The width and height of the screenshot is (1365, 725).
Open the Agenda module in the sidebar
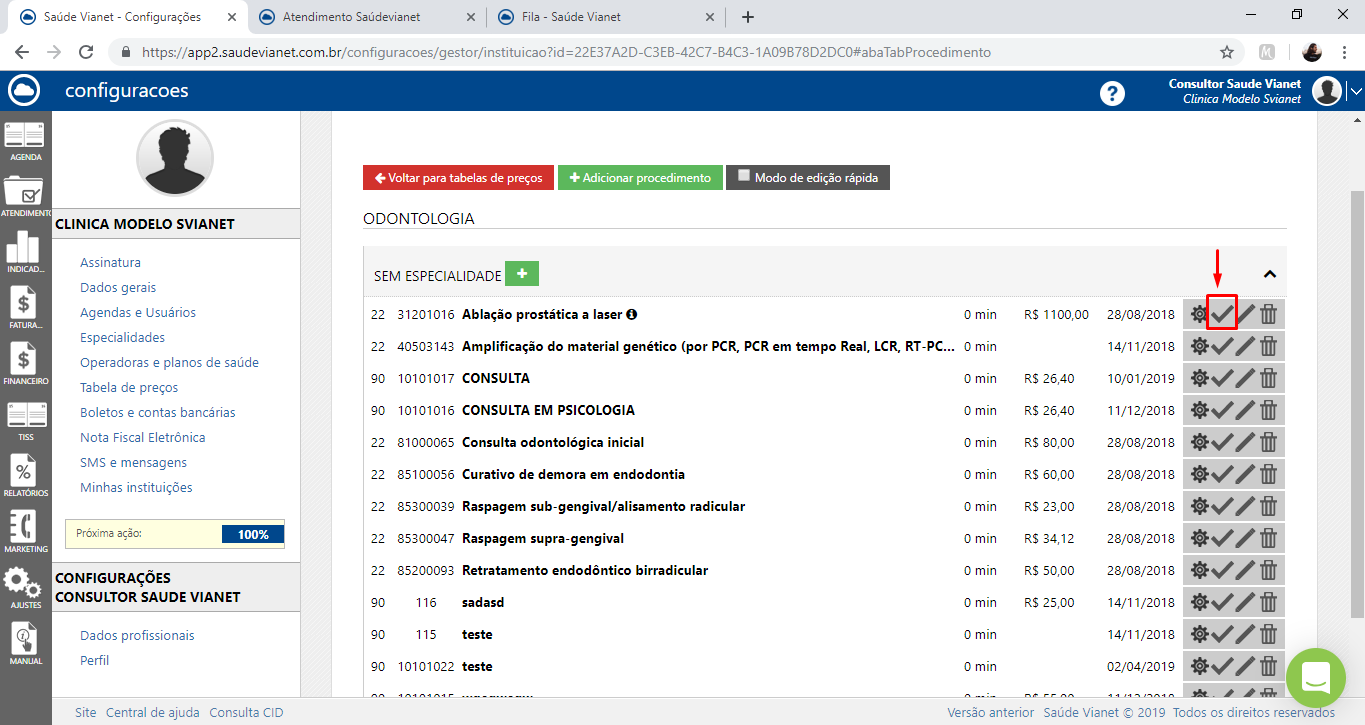point(25,142)
